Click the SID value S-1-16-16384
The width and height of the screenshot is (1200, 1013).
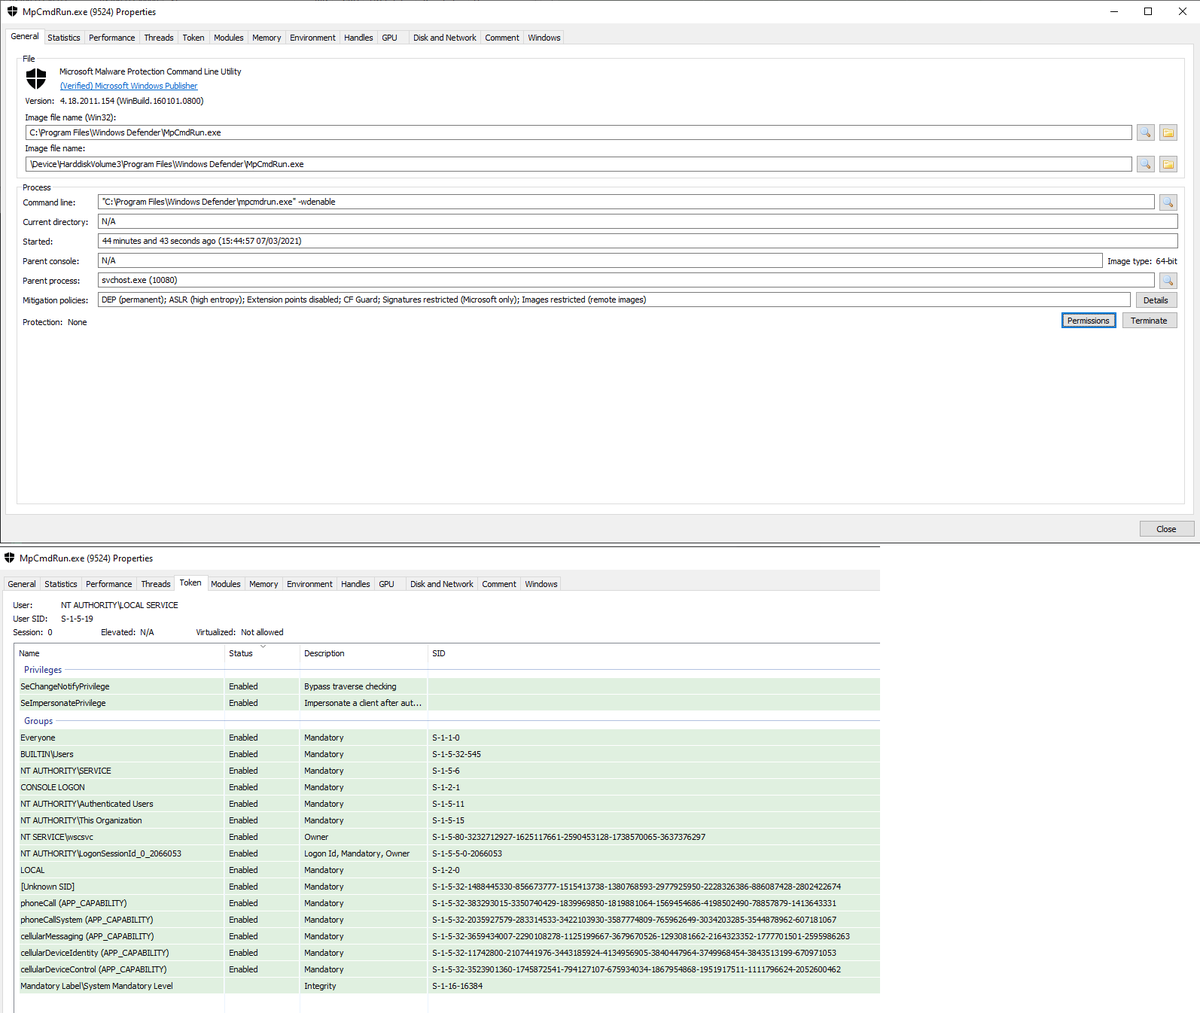(457, 986)
